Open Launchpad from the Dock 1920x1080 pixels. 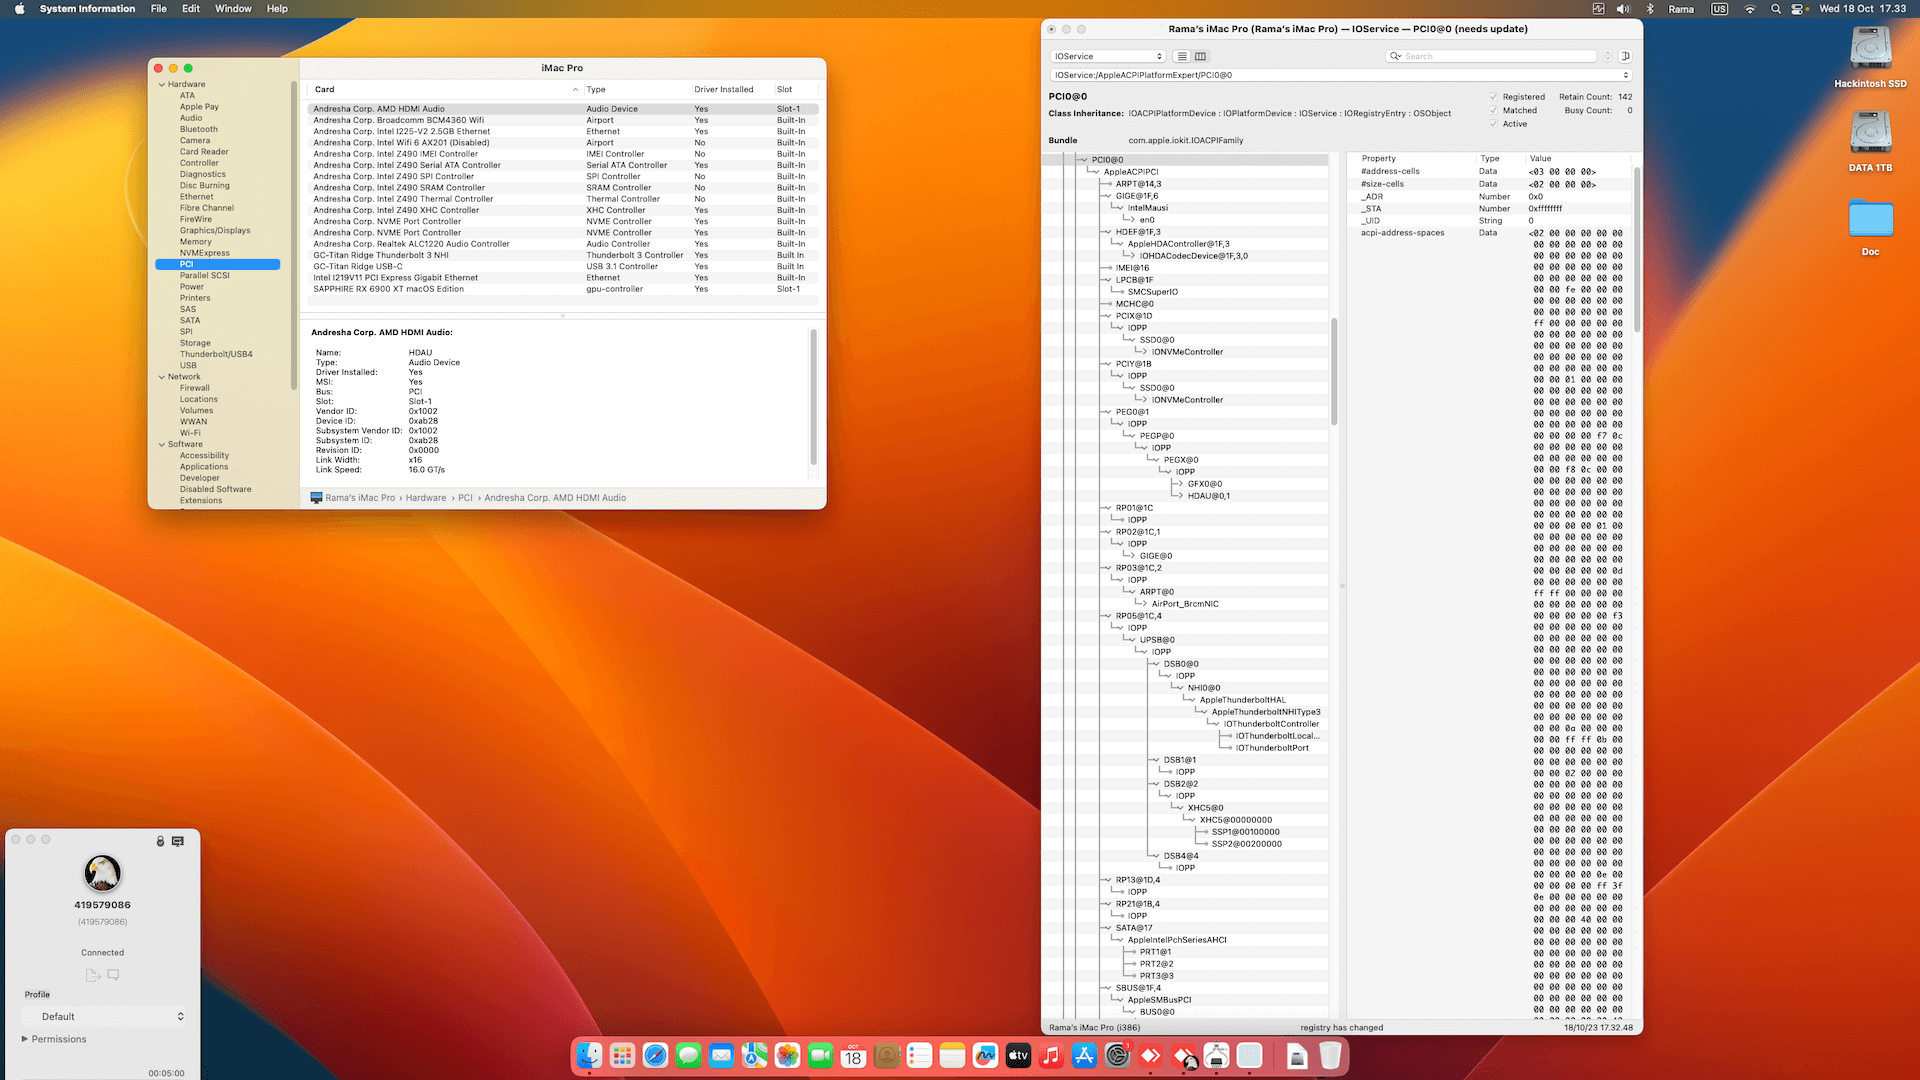623,1055
